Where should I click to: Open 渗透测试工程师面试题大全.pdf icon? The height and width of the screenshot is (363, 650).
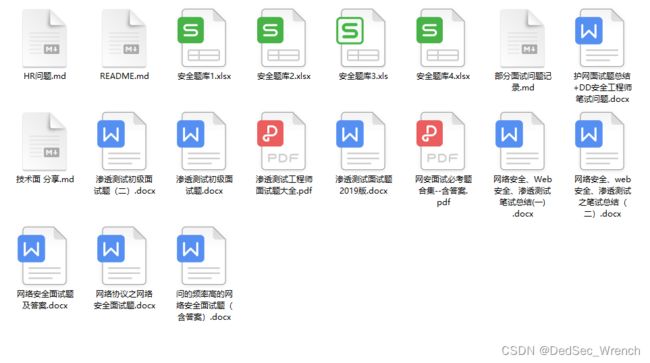[x=281, y=141]
